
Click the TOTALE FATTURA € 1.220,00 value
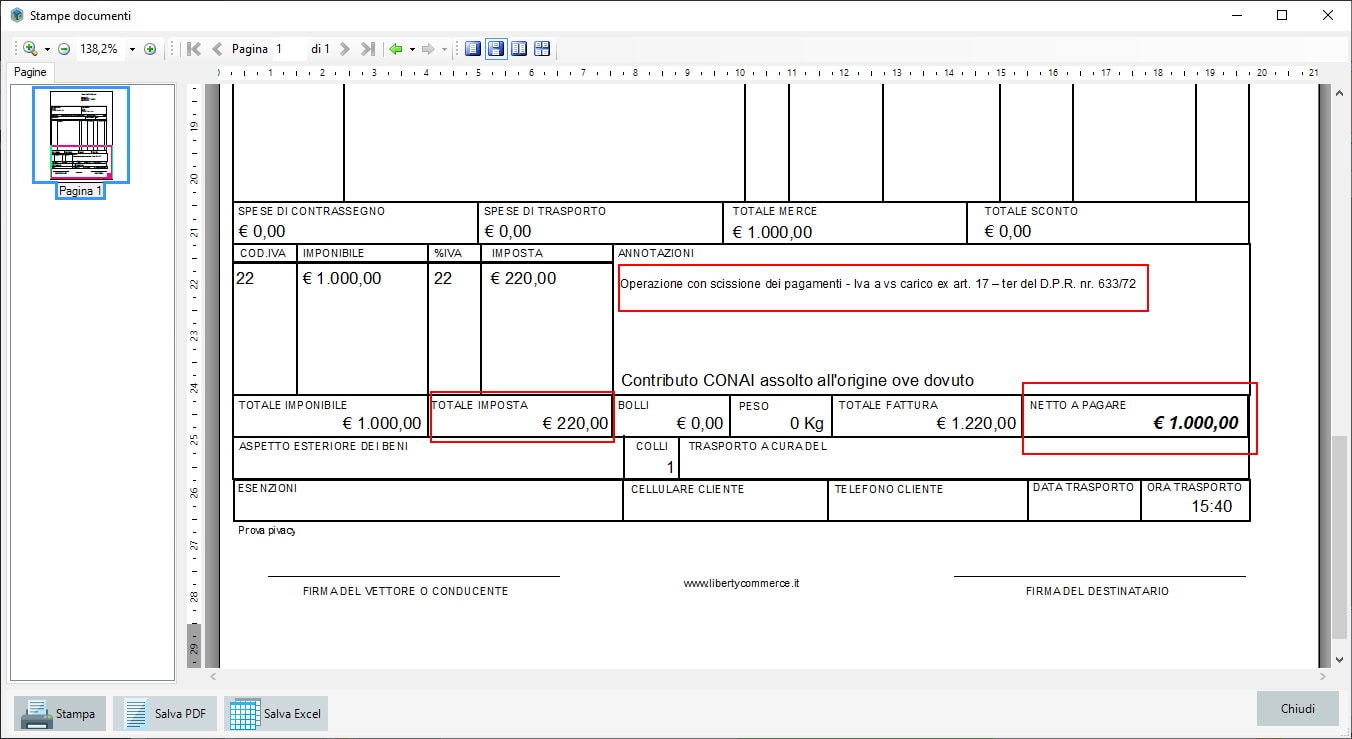click(x=976, y=423)
